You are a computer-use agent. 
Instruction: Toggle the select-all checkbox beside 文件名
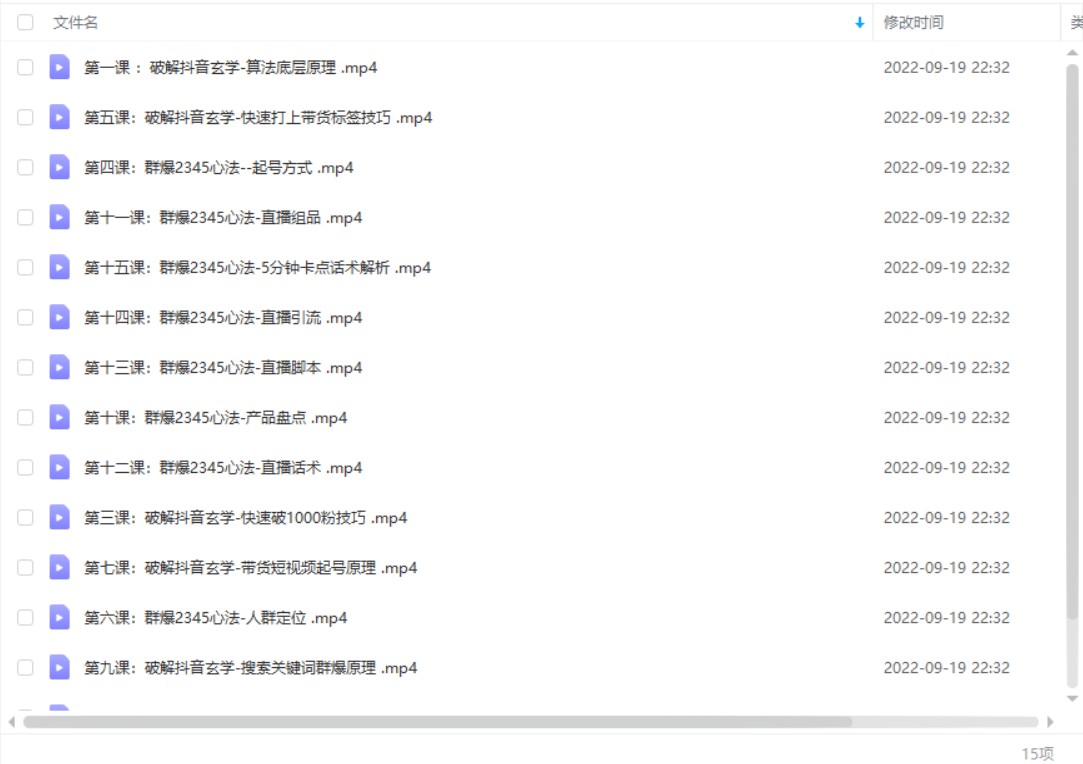tap(26, 22)
